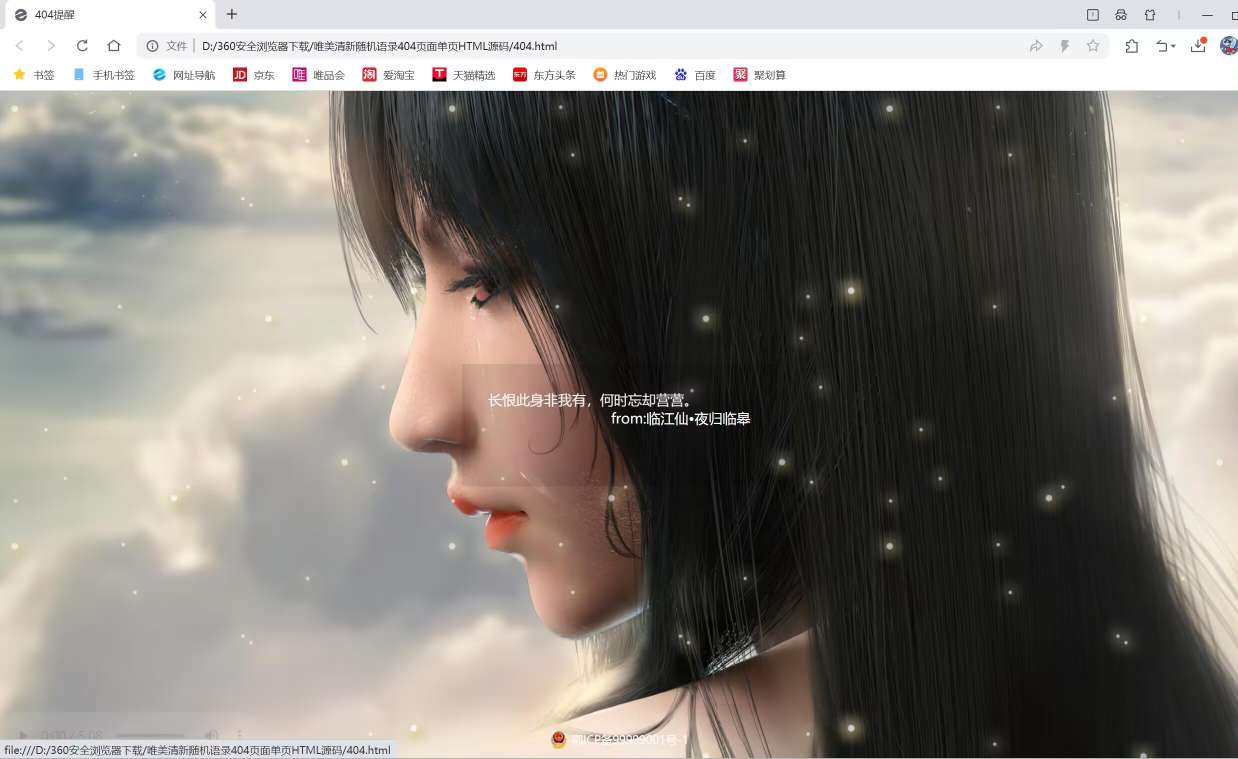The width and height of the screenshot is (1238, 759).
Task: Expand the 书签 bookmarks menu
Action: (33, 74)
